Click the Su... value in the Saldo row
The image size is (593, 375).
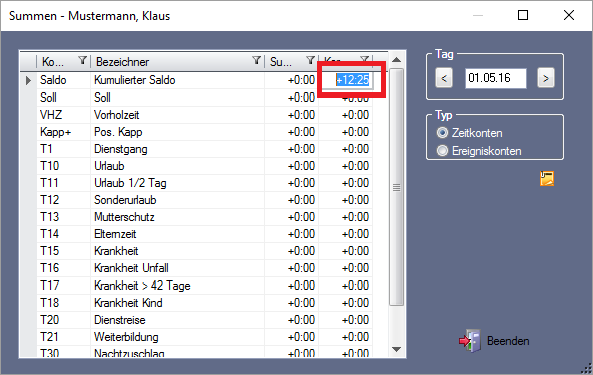[301, 80]
